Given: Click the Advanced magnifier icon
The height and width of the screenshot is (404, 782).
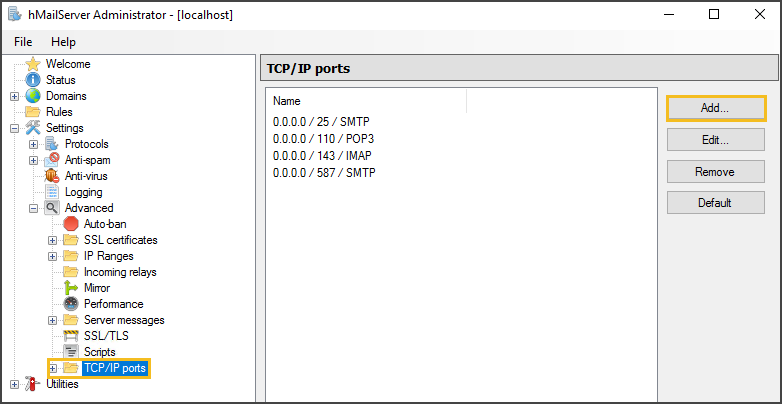Looking at the screenshot, I should (52, 208).
